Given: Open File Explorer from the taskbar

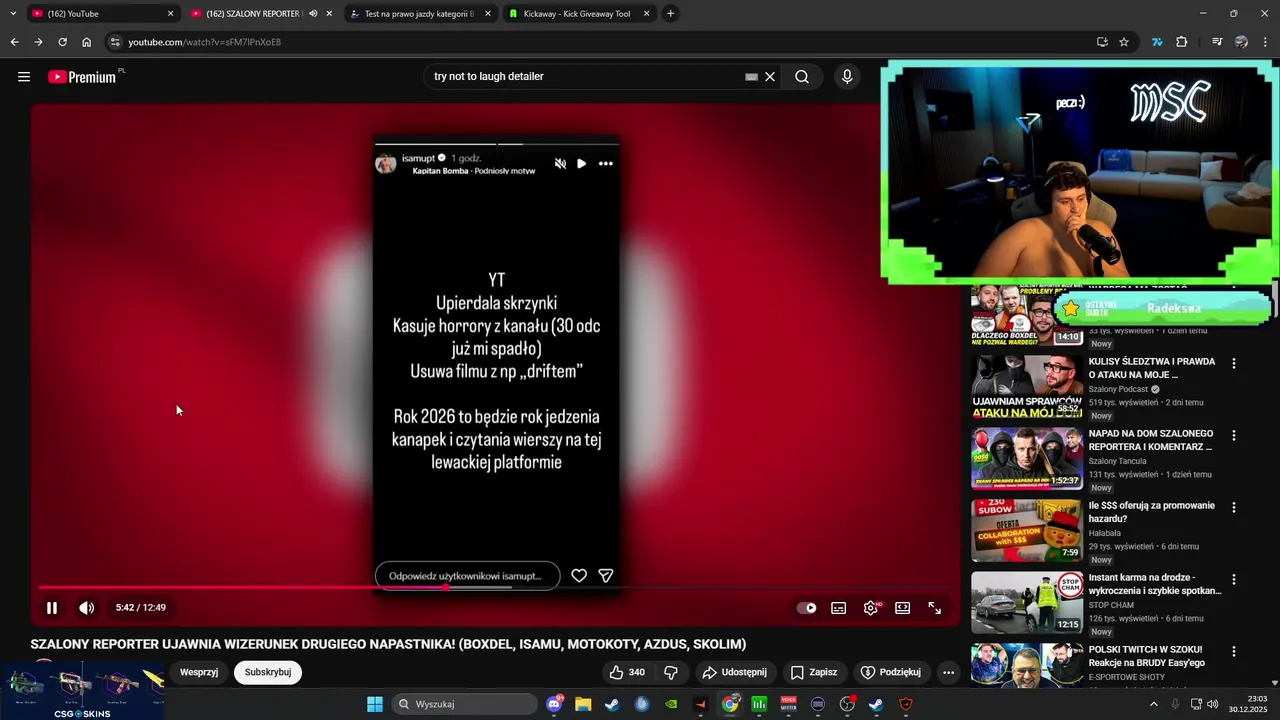Looking at the screenshot, I should 583,704.
